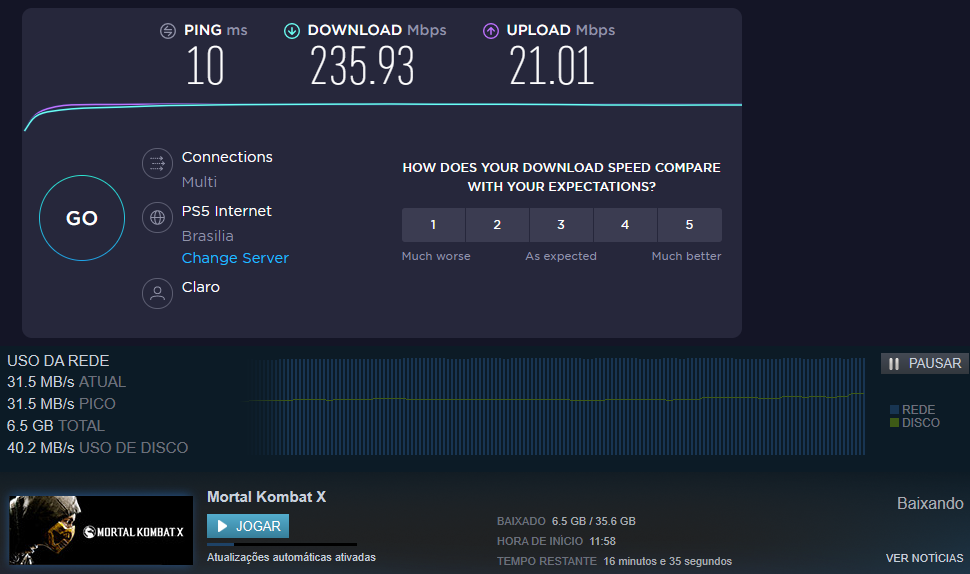
Task: Click Atualizações automáticas ativadas text
Action: click(291, 557)
